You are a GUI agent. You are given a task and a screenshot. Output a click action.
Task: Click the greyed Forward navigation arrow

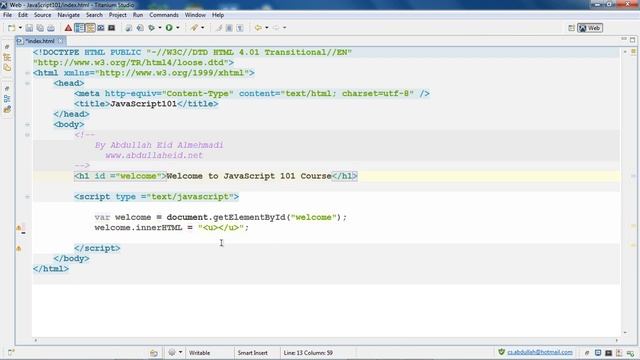click(276, 28)
